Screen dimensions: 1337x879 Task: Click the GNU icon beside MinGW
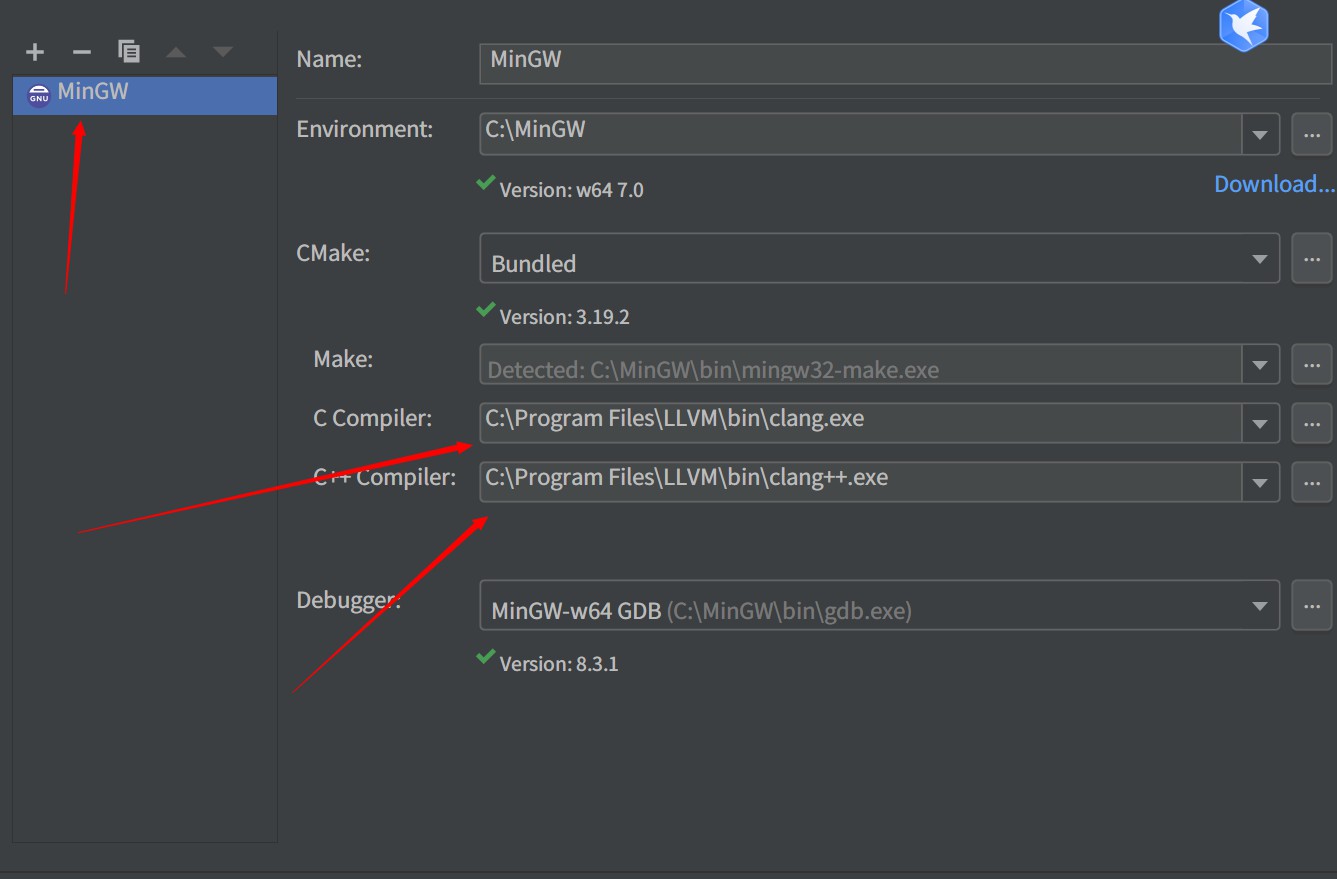[x=38, y=96]
